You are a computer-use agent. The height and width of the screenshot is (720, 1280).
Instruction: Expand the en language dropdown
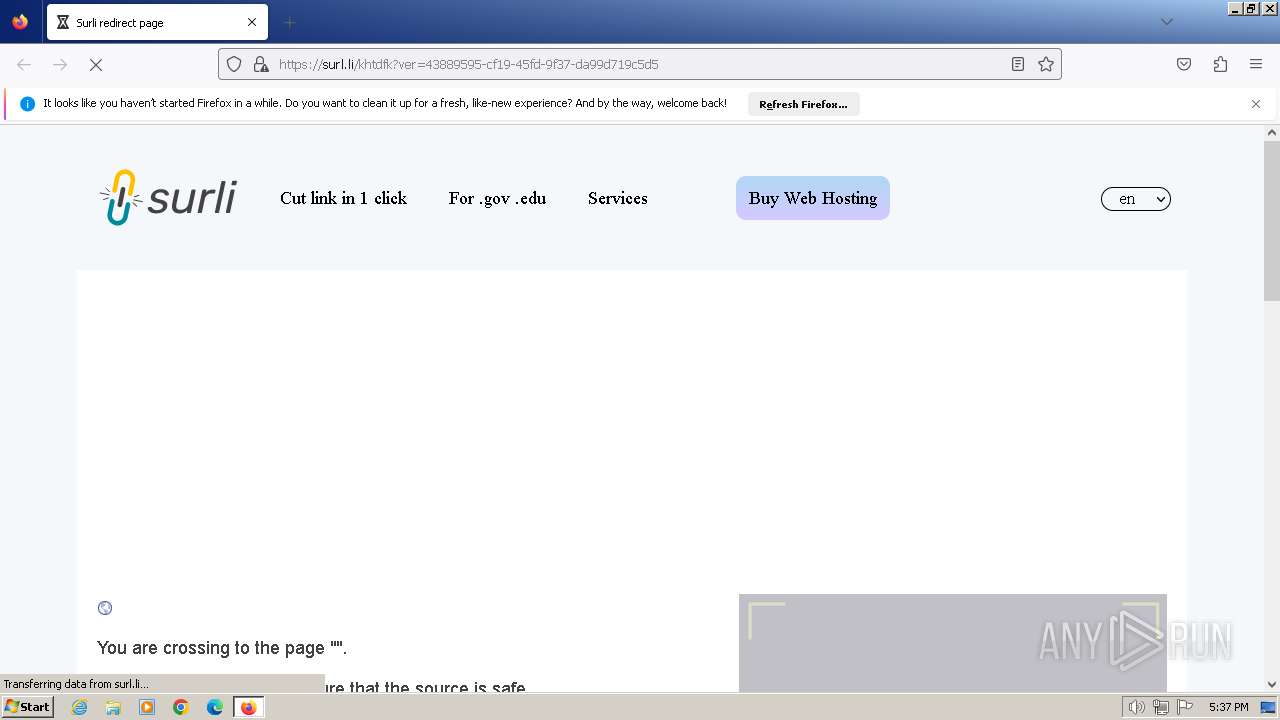[x=1136, y=199]
